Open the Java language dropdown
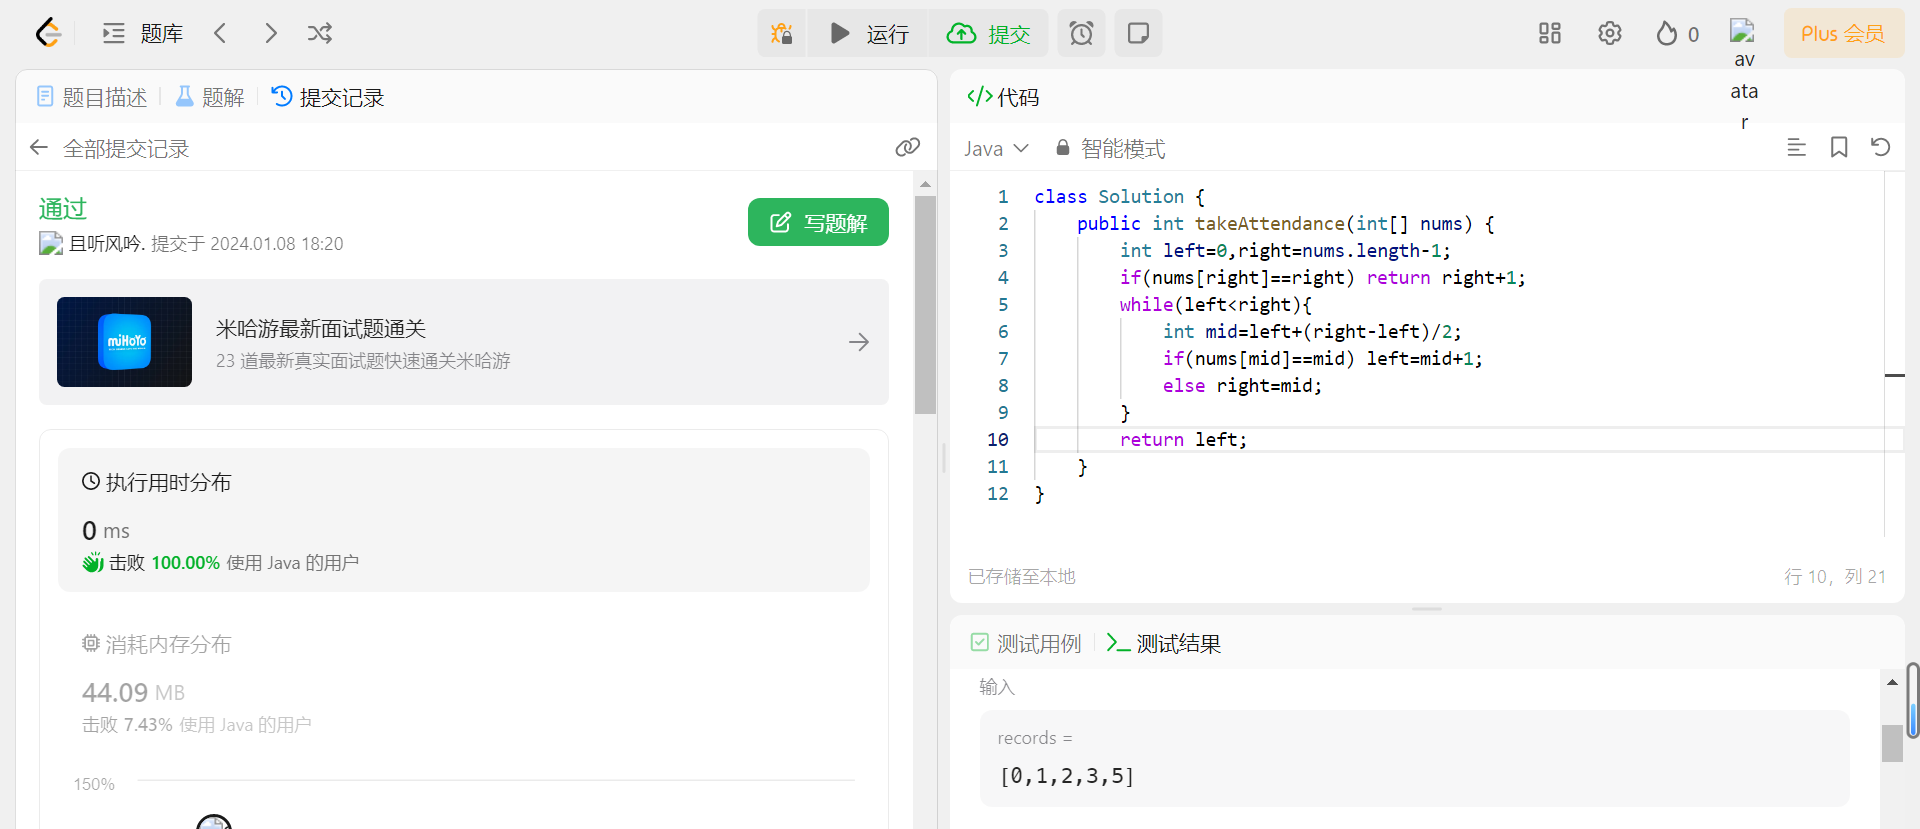 tap(996, 148)
